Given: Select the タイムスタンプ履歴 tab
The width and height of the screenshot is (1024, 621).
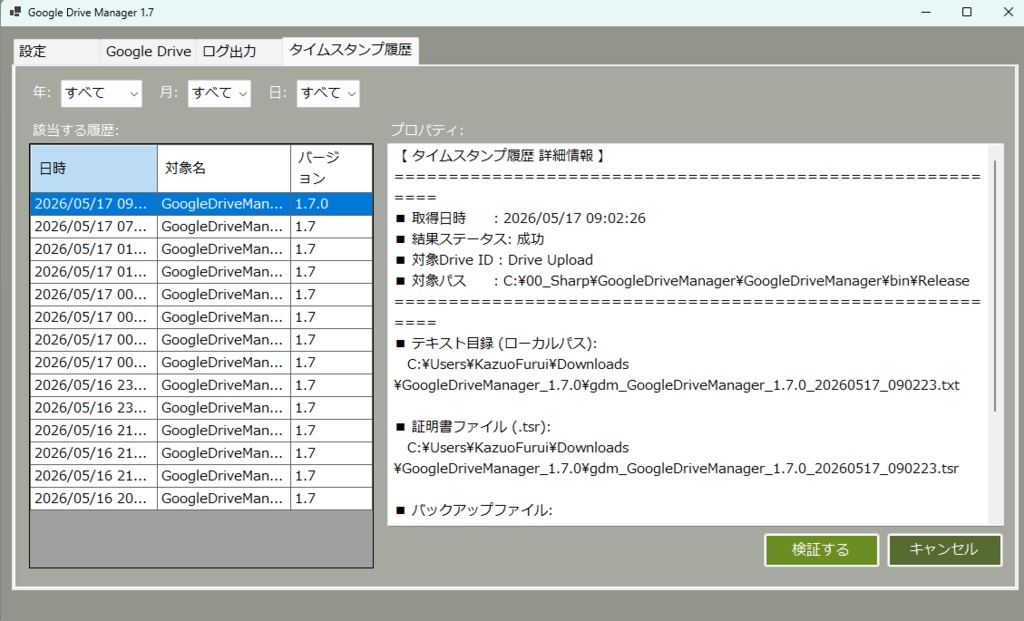Looking at the screenshot, I should pos(351,50).
